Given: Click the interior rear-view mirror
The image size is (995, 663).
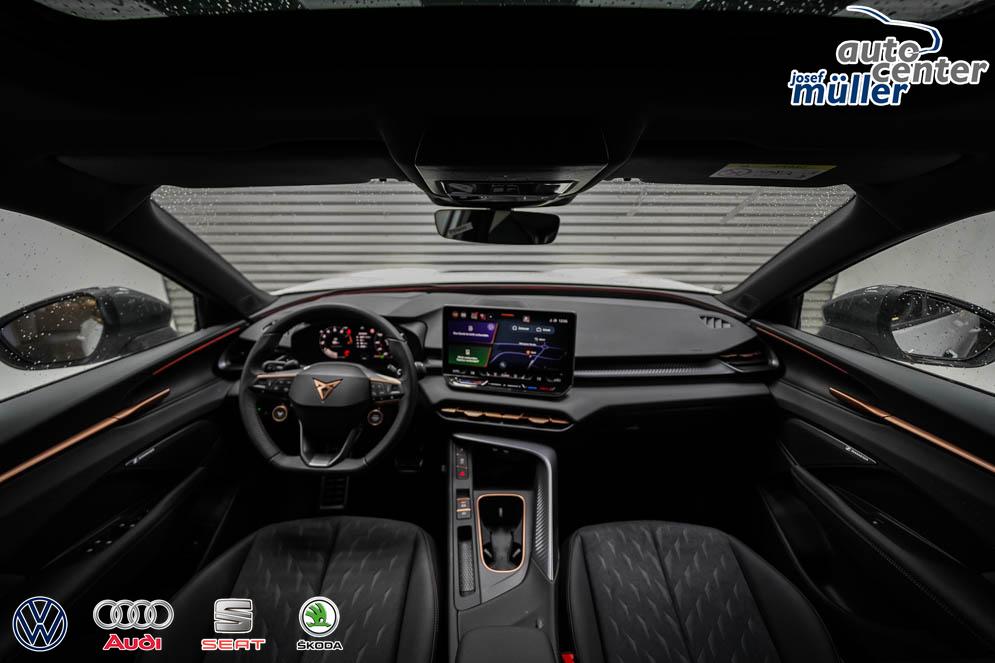Looking at the screenshot, I should pos(496,226).
